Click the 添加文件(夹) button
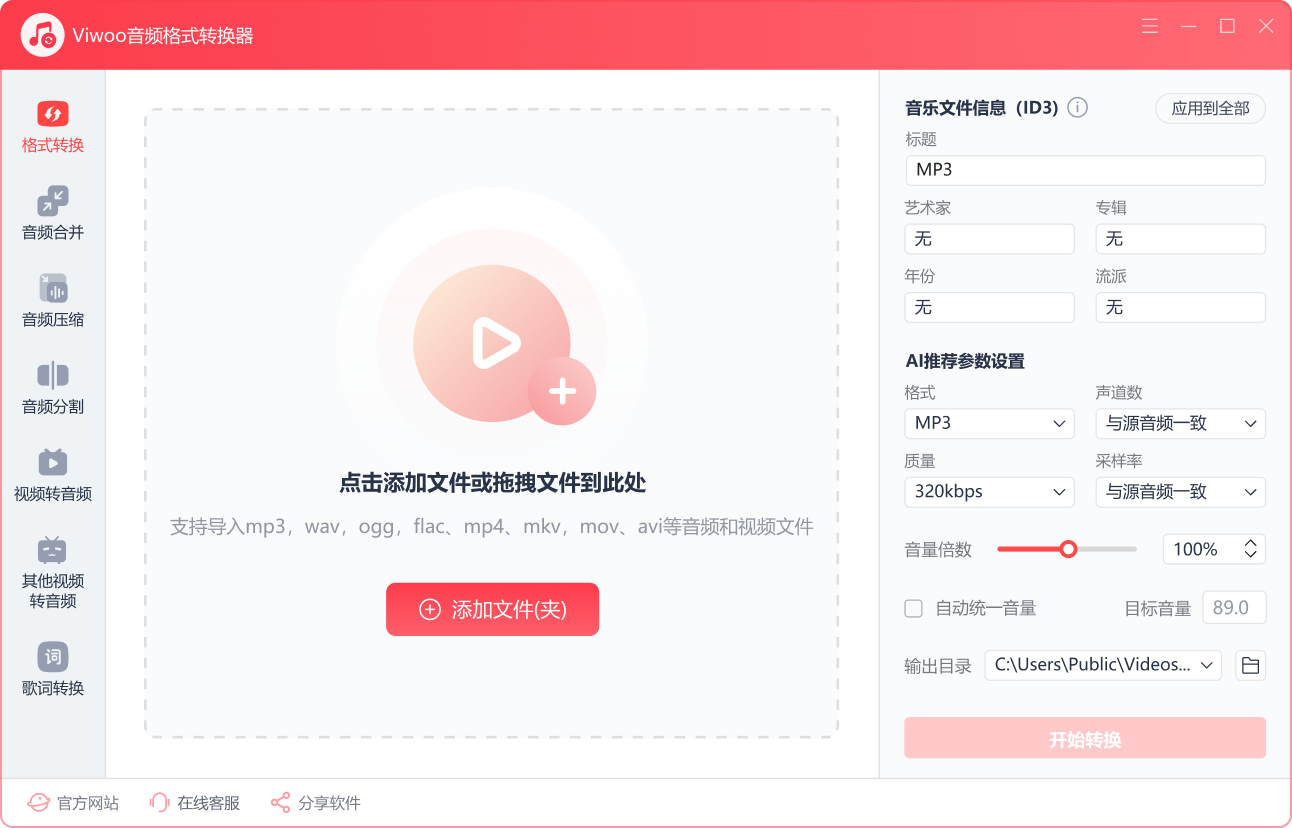The image size is (1292, 828). pyautogui.click(x=492, y=609)
